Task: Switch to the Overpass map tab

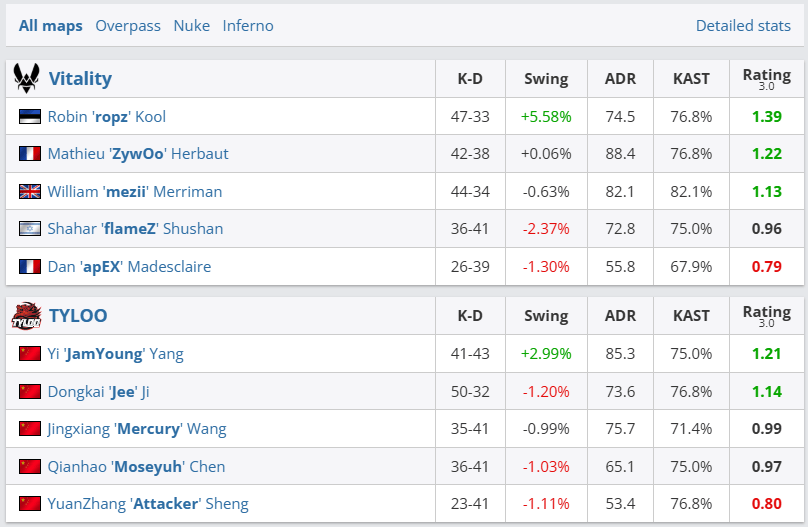Action: pyautogui.click(x=128, y=26)
